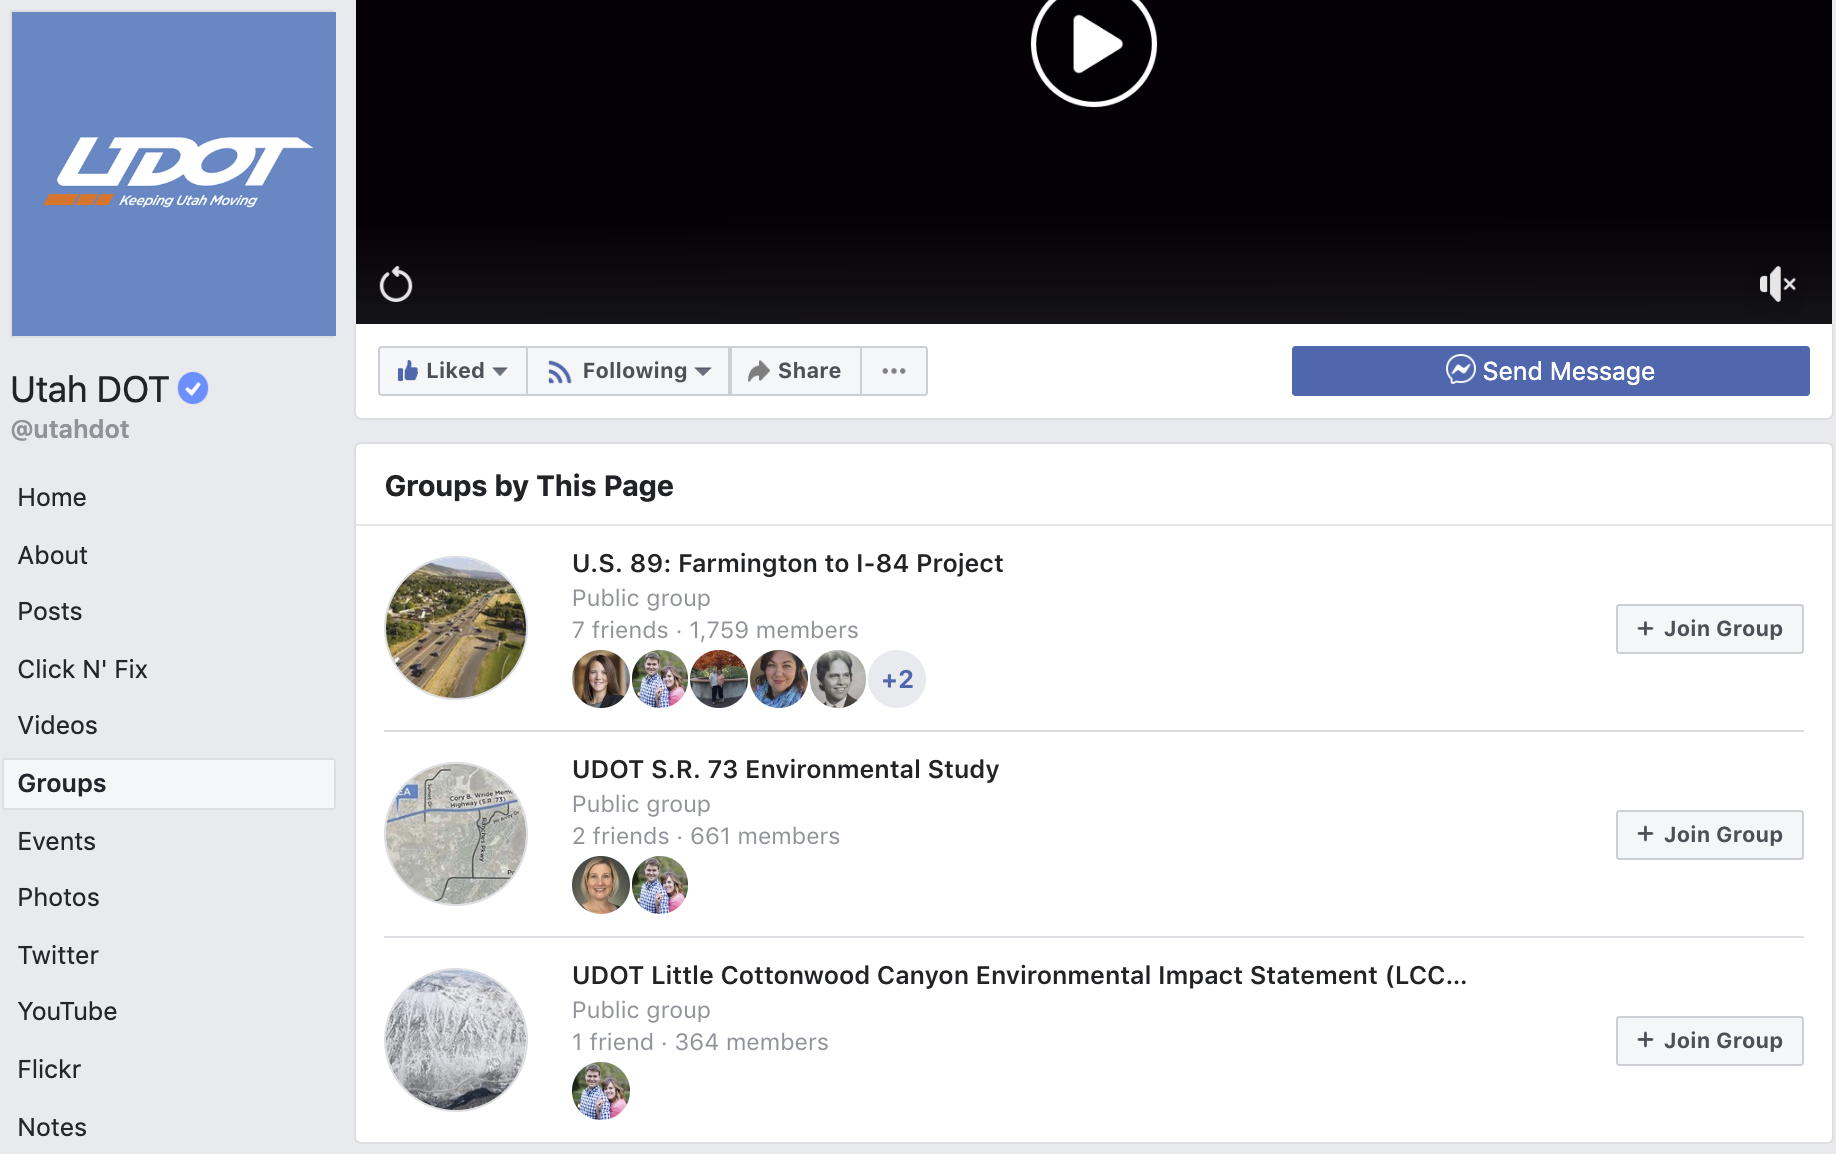Open the Liked dropdown
This screenshot has width=1836, height=1154.
point(452,371)
